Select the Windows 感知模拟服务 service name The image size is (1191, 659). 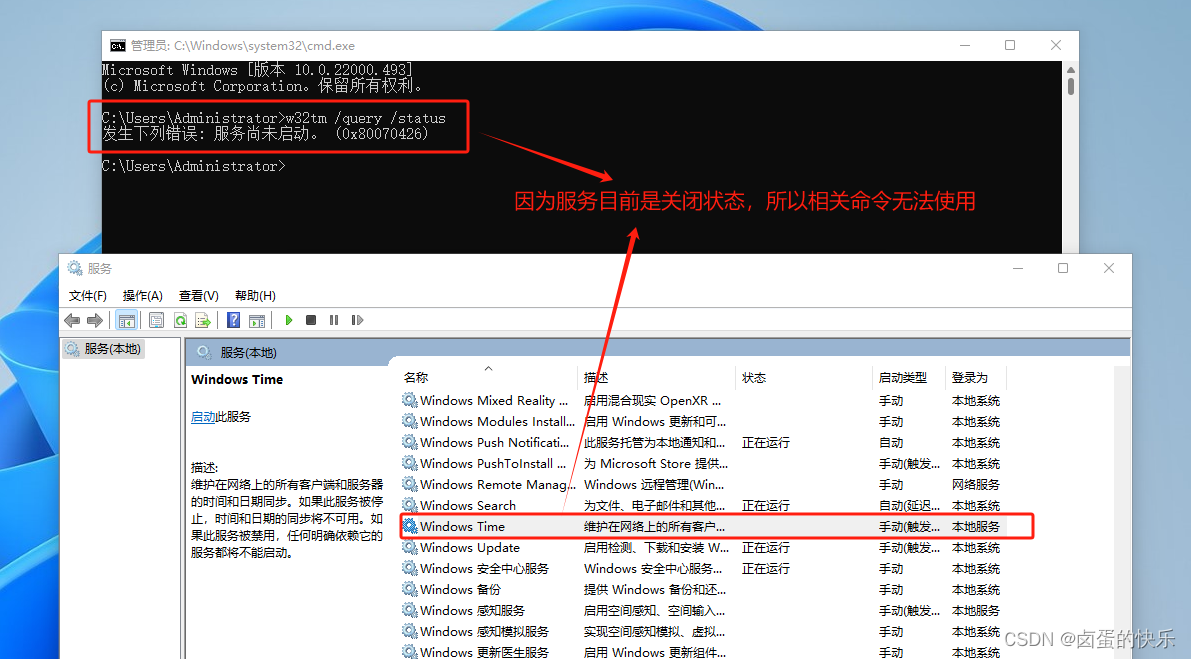click(x=485, y=632)
